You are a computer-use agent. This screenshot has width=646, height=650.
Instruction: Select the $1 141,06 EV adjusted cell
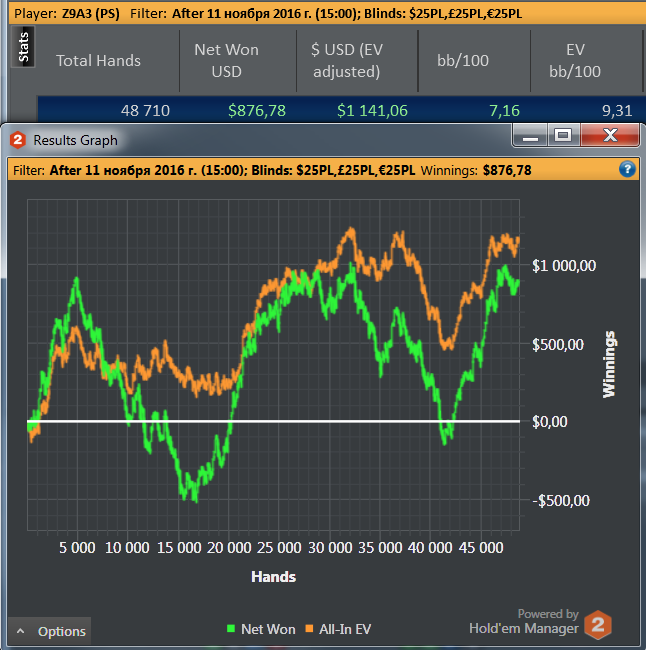[372, 111]
